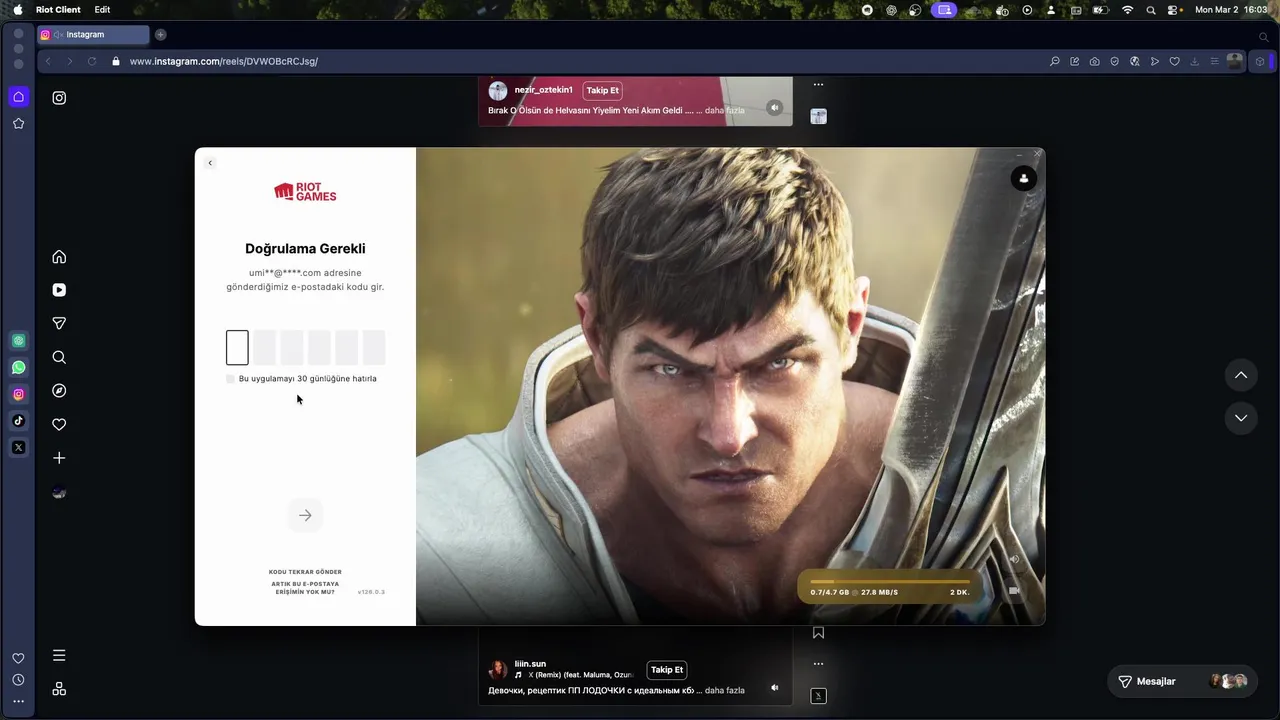Click the '0.7/4.7 GB' download status text

[x=829, y=592]
